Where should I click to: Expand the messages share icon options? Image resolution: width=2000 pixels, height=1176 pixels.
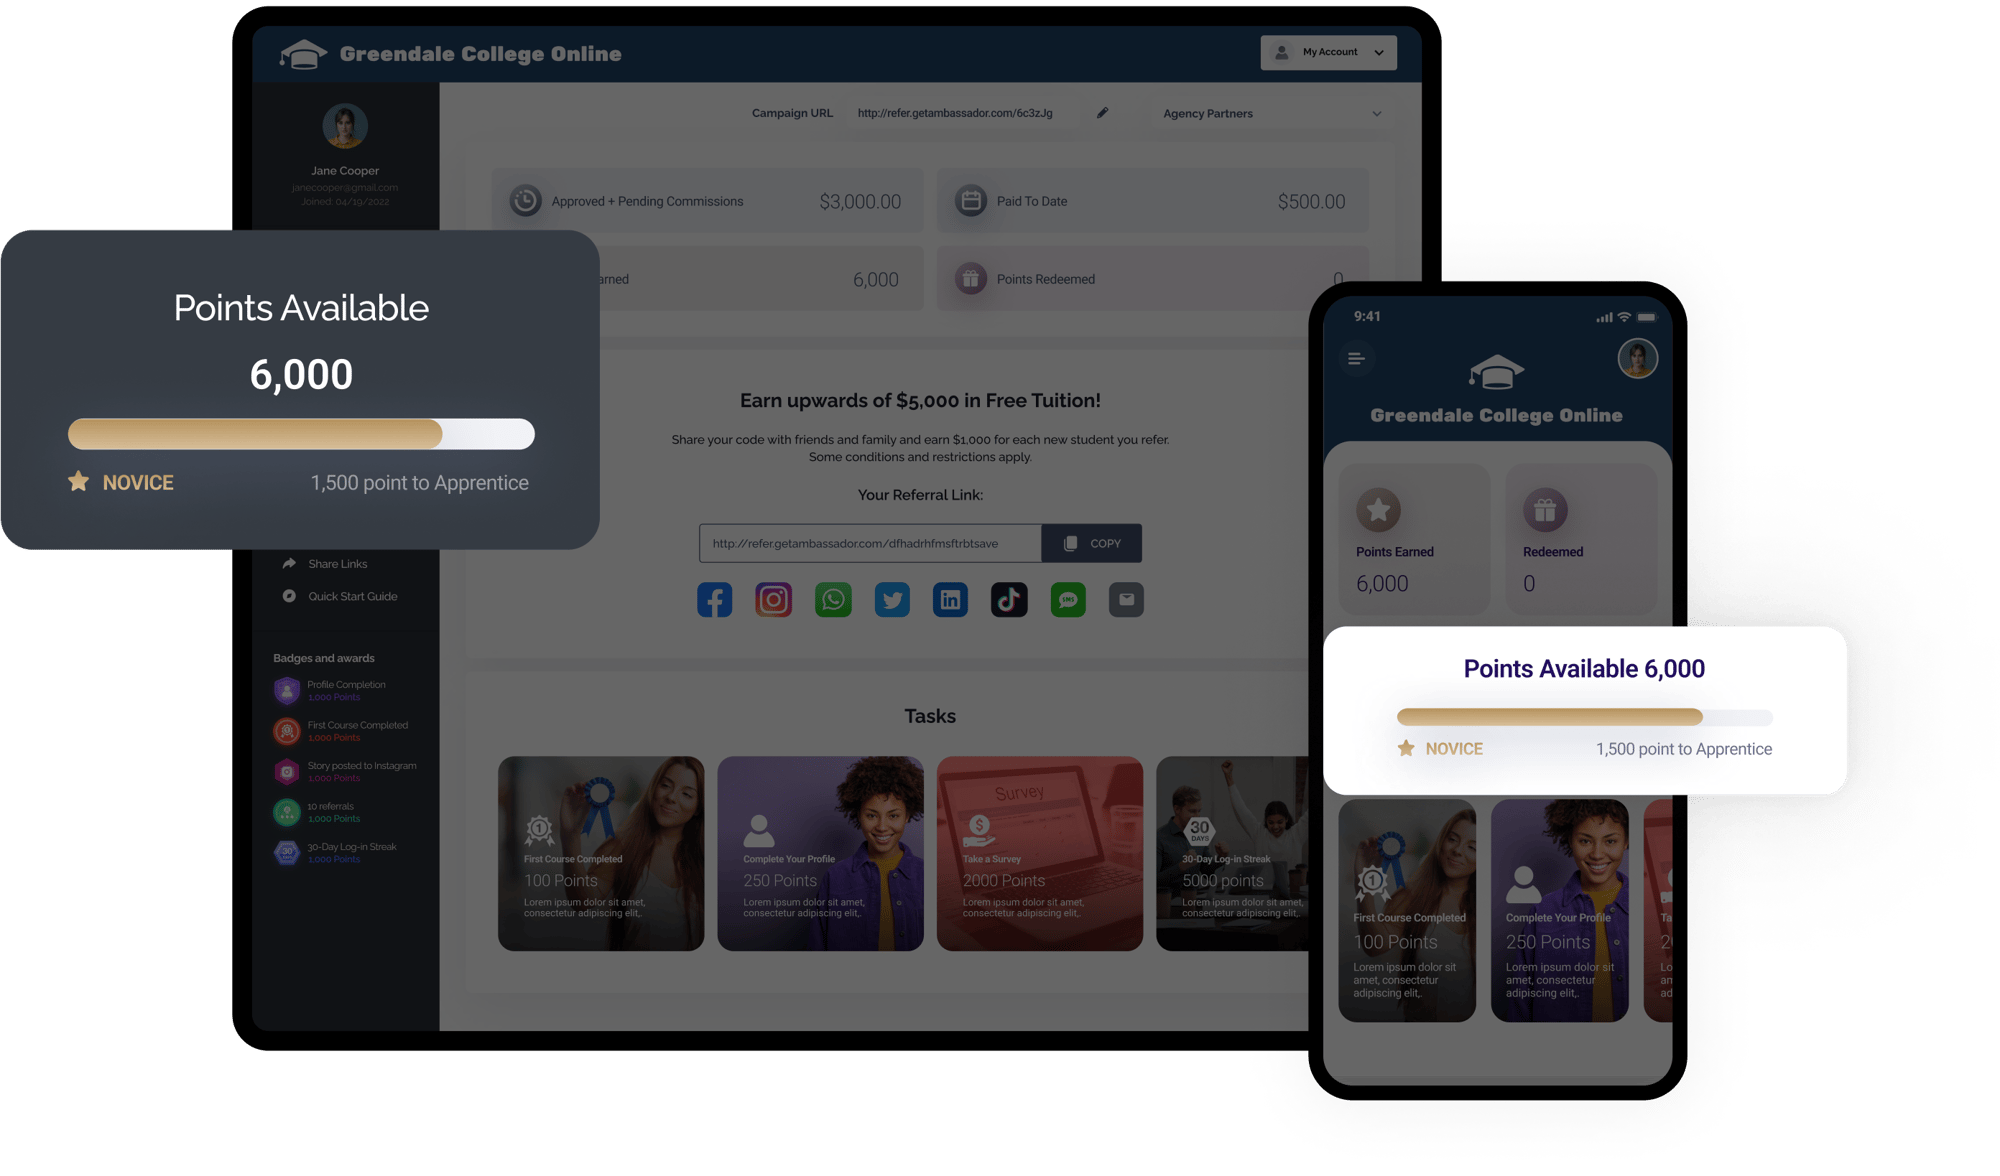tap(1068, 601)
